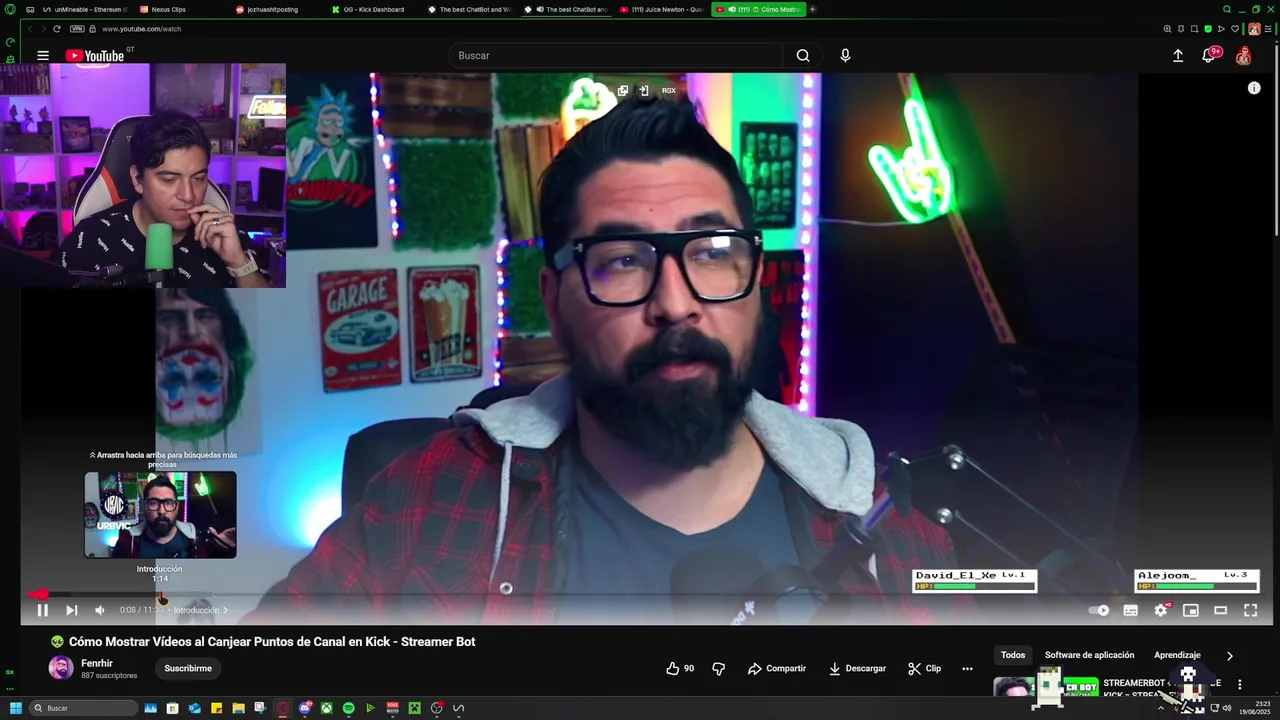Dislike the video
This screenshot has height=720, width=1280.
click(718, 668)
